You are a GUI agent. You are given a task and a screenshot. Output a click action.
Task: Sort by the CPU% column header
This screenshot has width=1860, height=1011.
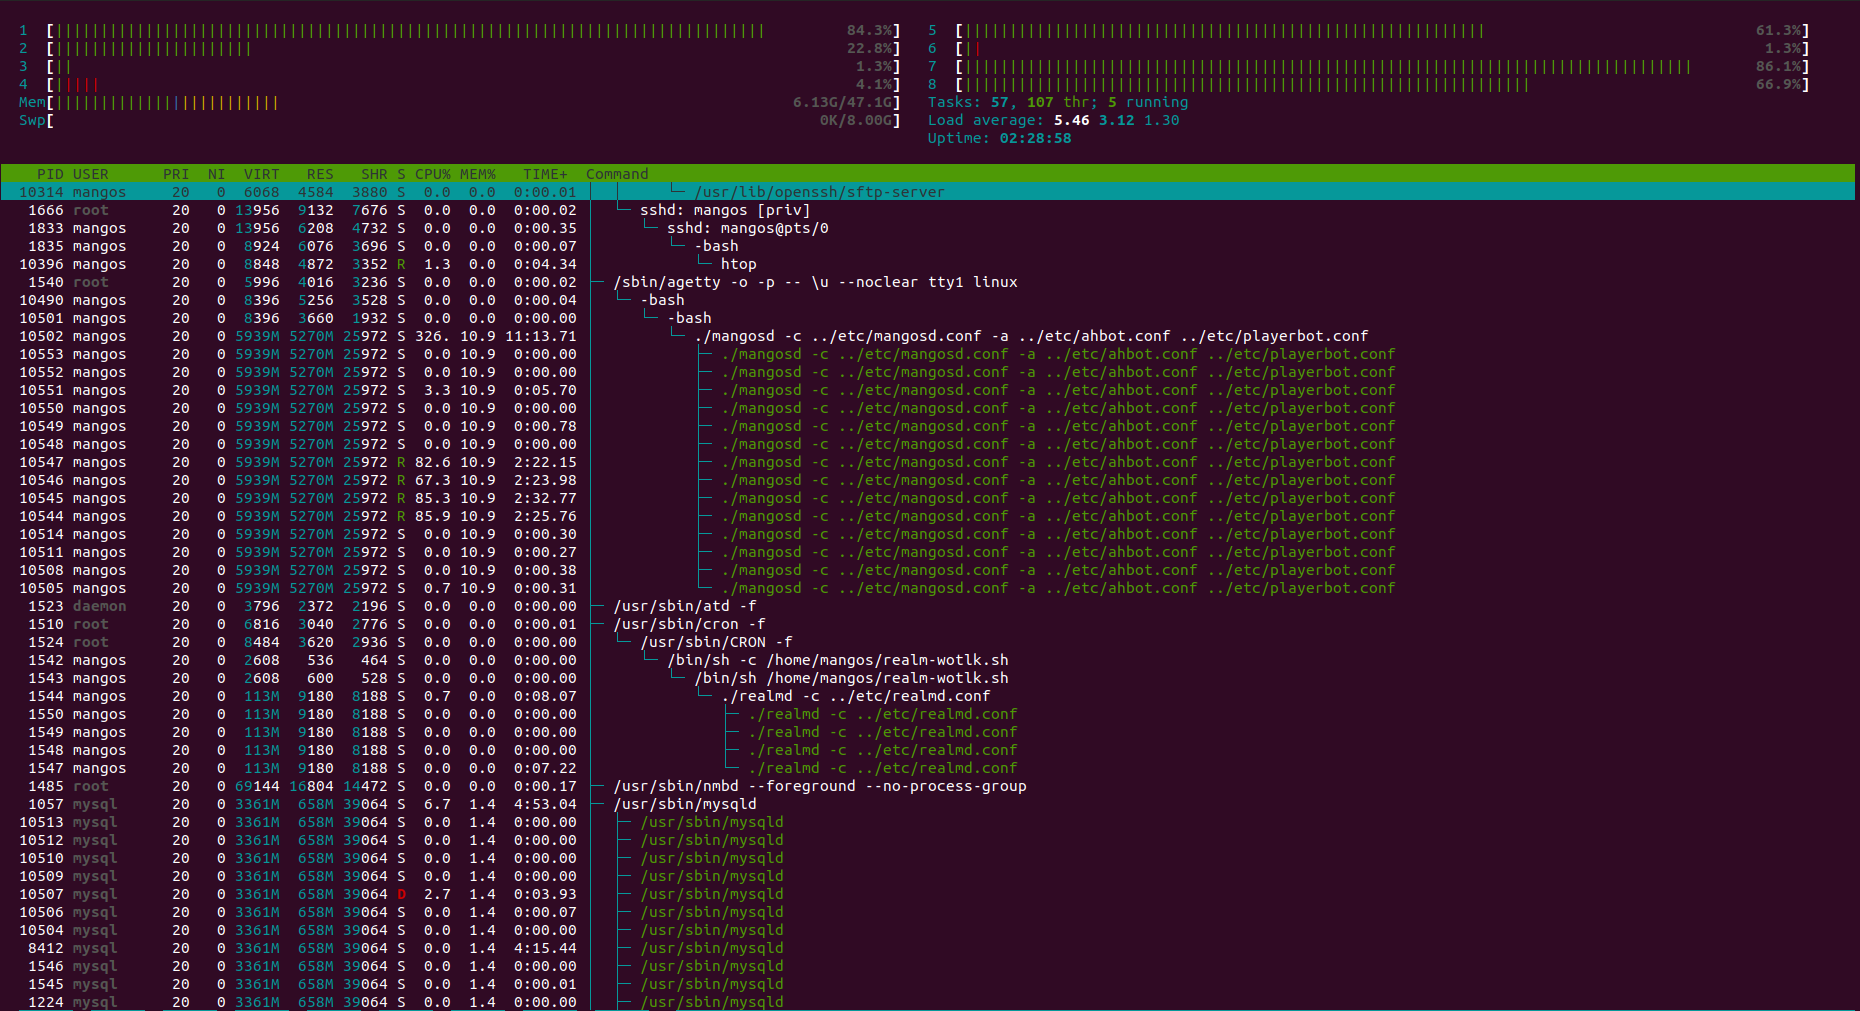(432, 174)
